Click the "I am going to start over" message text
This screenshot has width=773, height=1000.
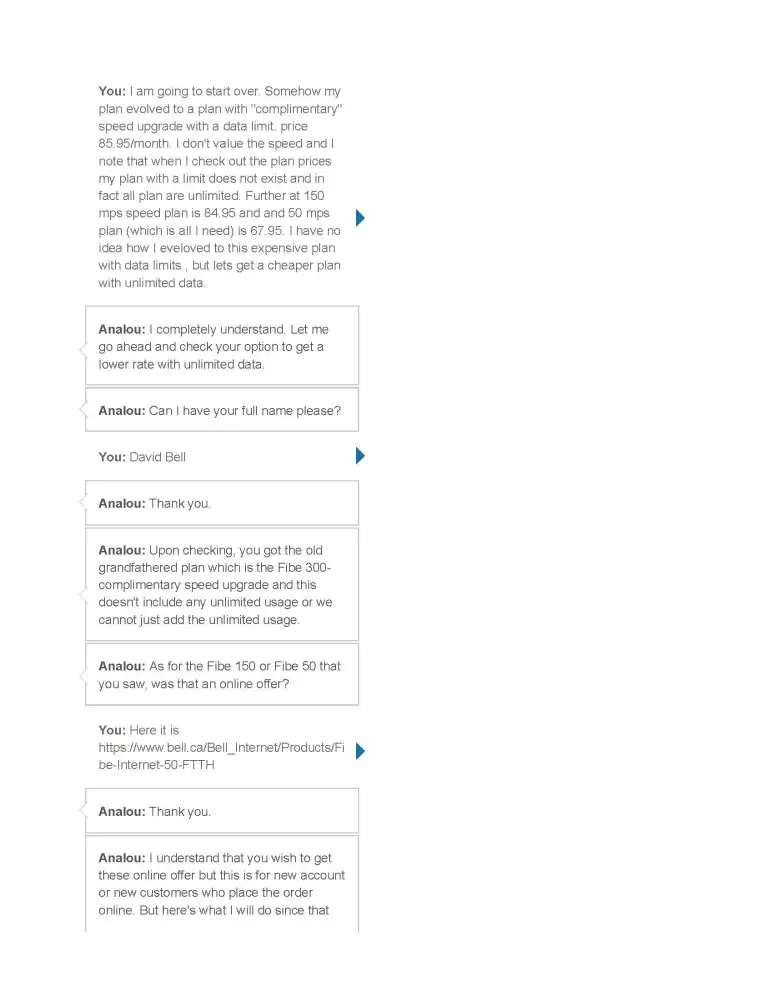[x=220, y=187]
